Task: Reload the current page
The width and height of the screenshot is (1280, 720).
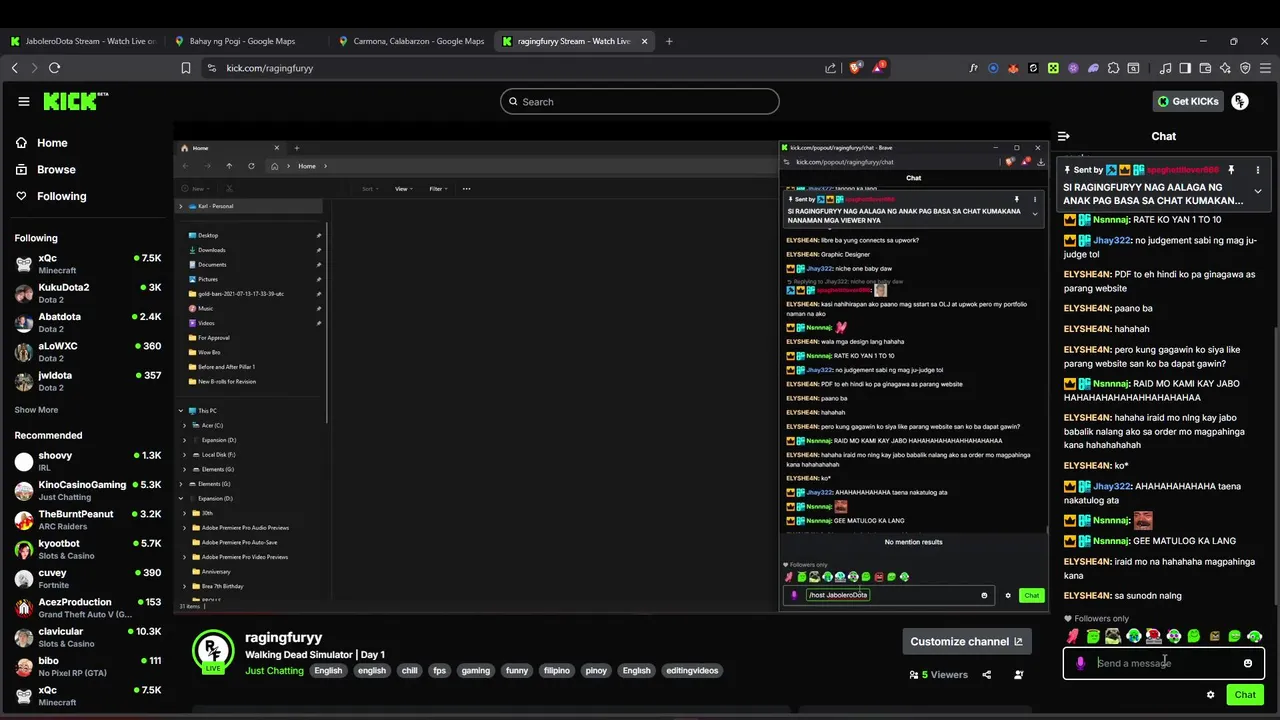Action: tap(54, 68)
